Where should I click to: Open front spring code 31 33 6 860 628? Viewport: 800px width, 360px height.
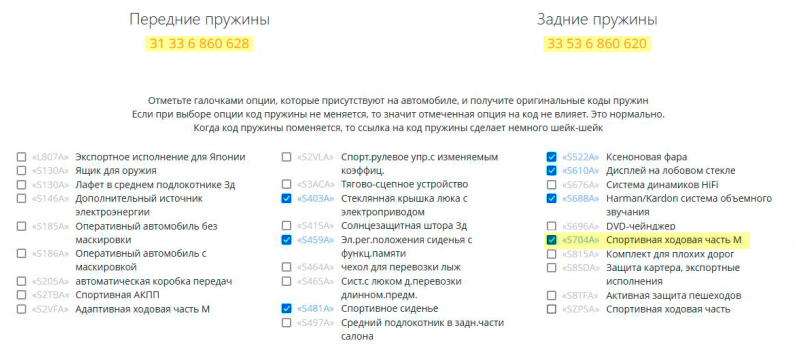[199, 44]
